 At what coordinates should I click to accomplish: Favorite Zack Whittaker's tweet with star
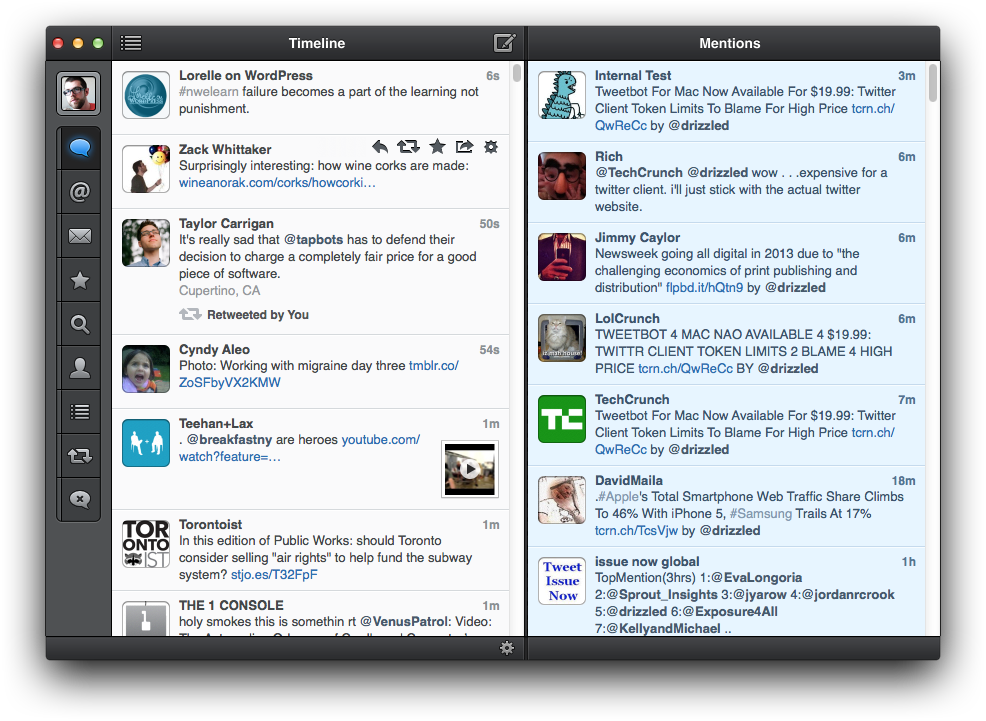coord(437,147)
